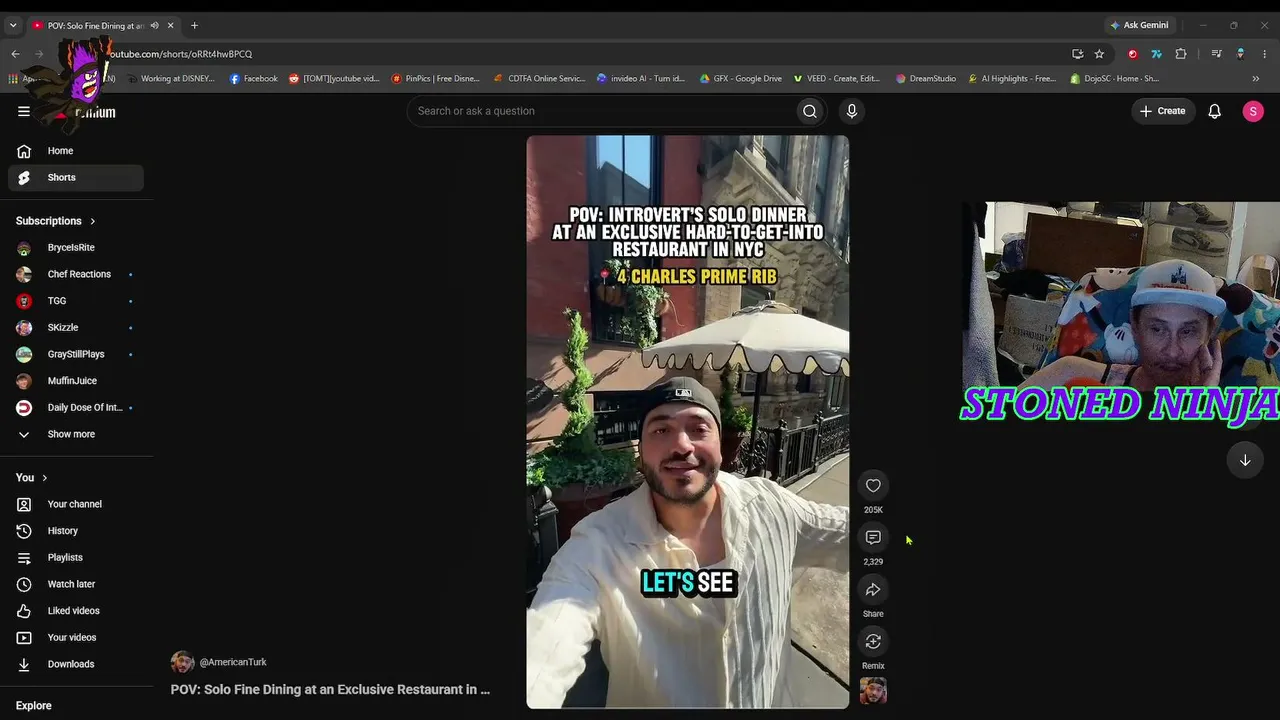This screenshot has height=720, width=1280.
Task: Open BryceIsRite subscription channel
Action: pos(76,247)
